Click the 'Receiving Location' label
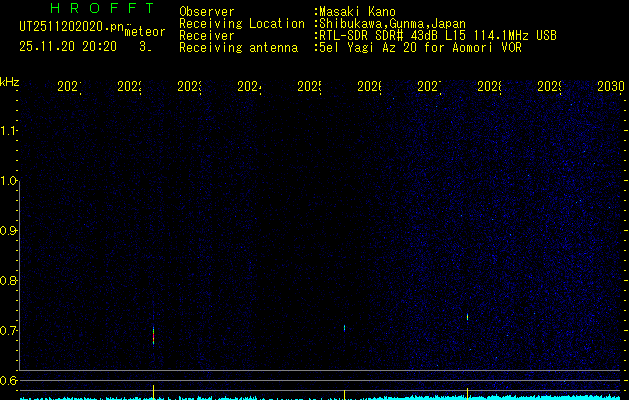Viewport: 629px width, 400px height. click(x=242, y=24)
